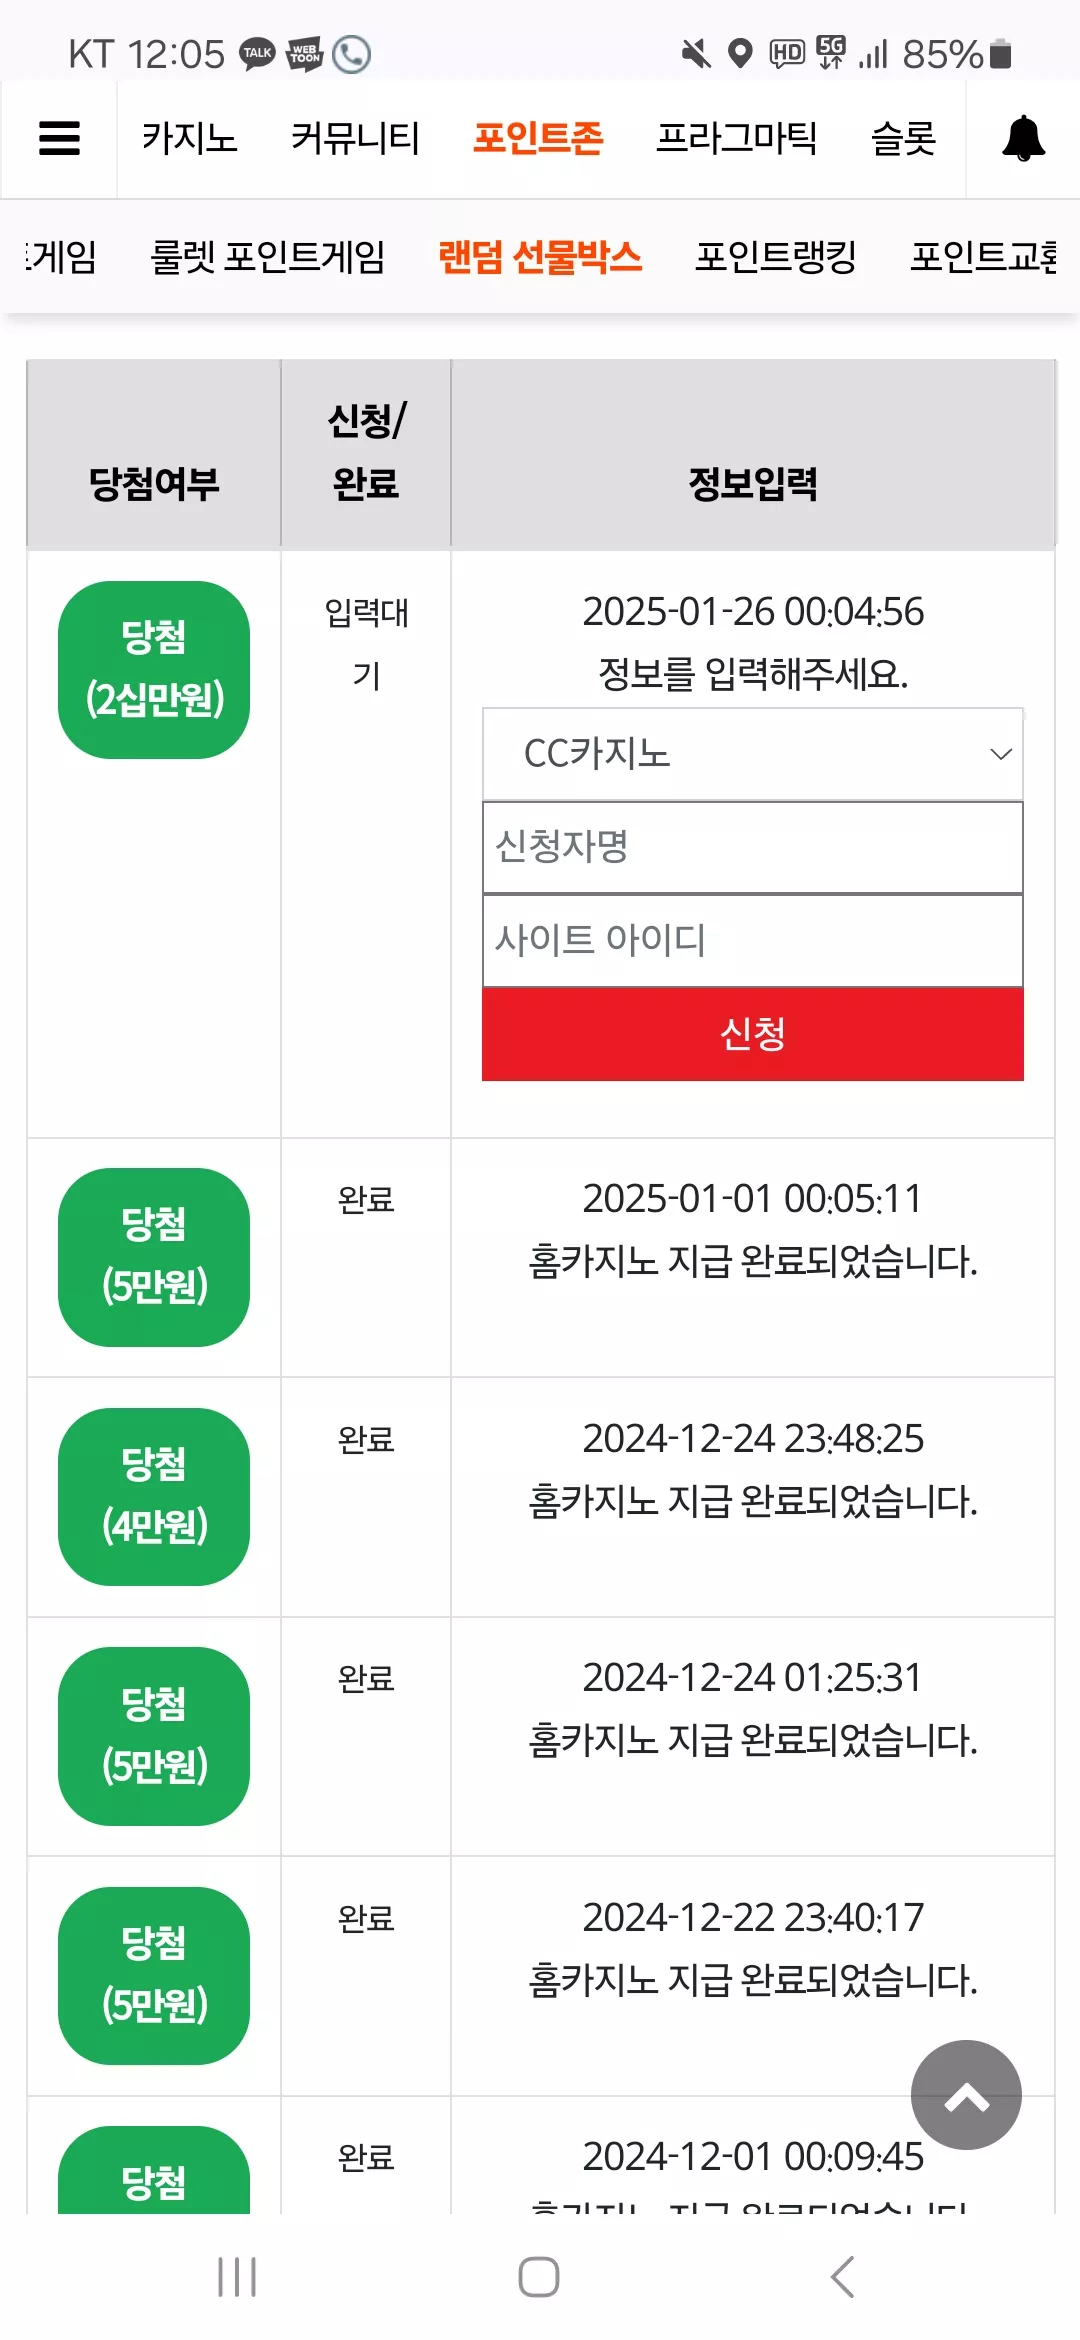Screen dimensions: 1080x2340
Task: Open the 포인트랭킹 submenu
Action: coord(776,257)
